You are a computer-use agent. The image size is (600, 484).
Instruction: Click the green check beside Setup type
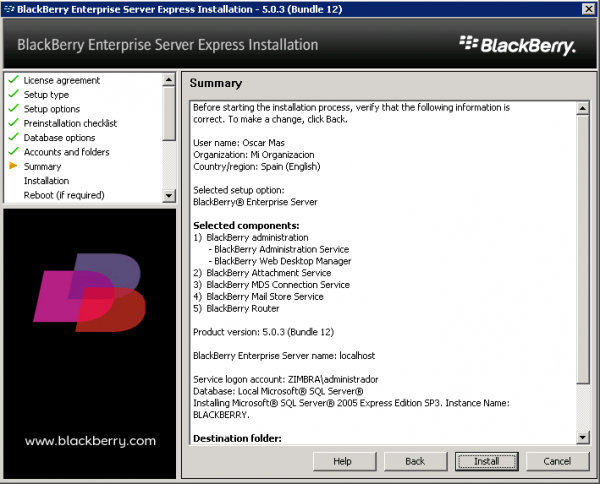click(13, 94)
